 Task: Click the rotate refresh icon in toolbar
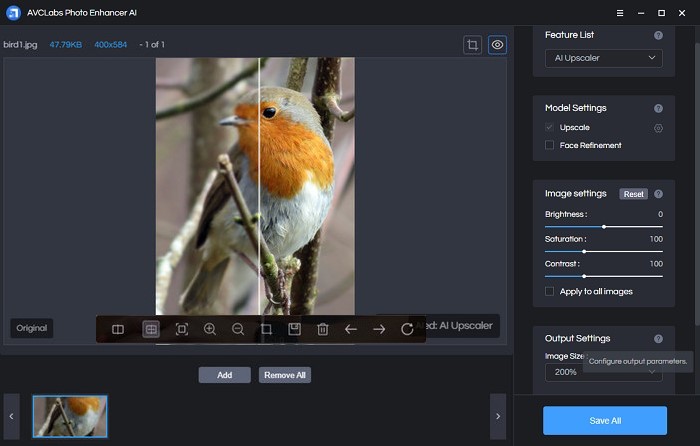click(407, 329)
